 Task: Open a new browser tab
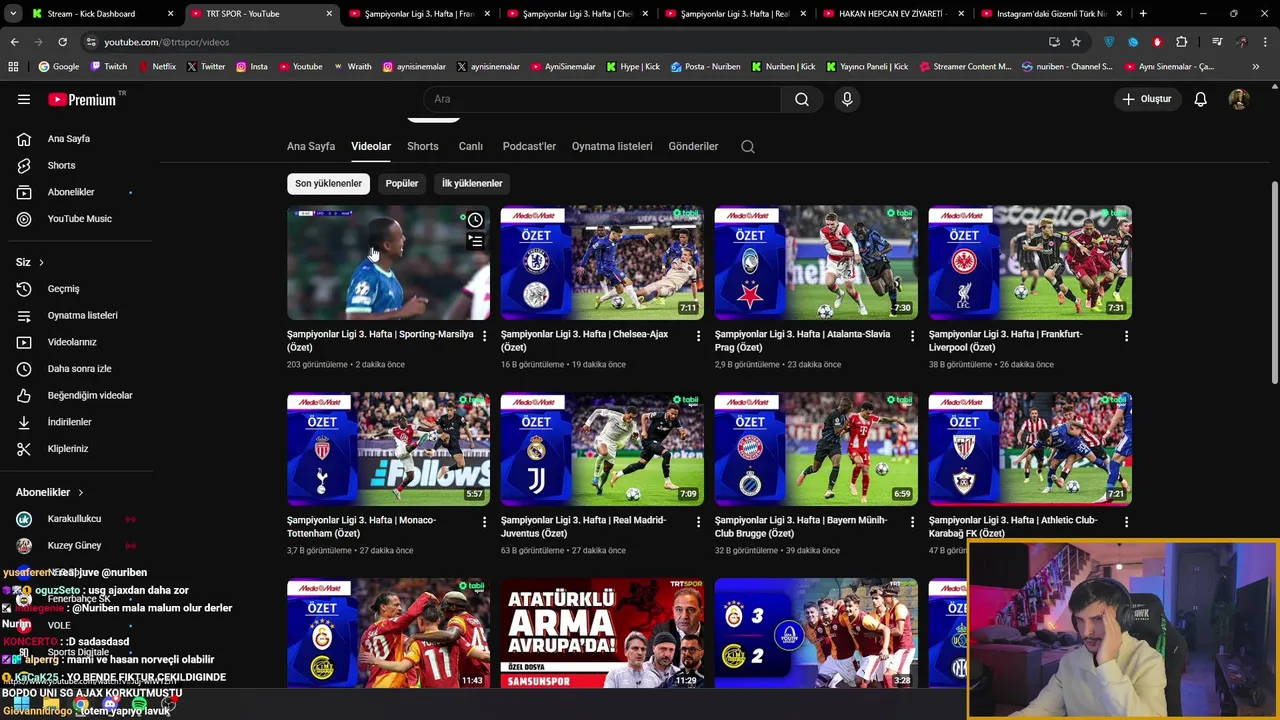tap(1143, 14)
